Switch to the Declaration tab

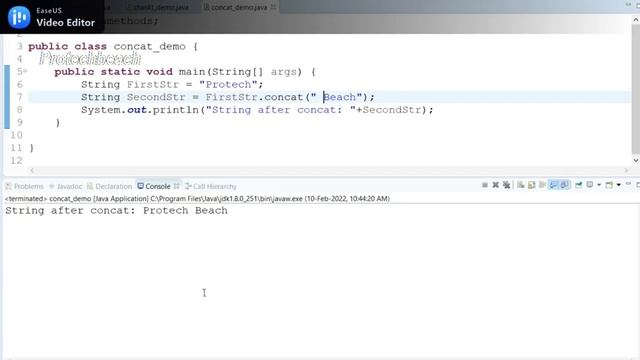coord(109,186)
